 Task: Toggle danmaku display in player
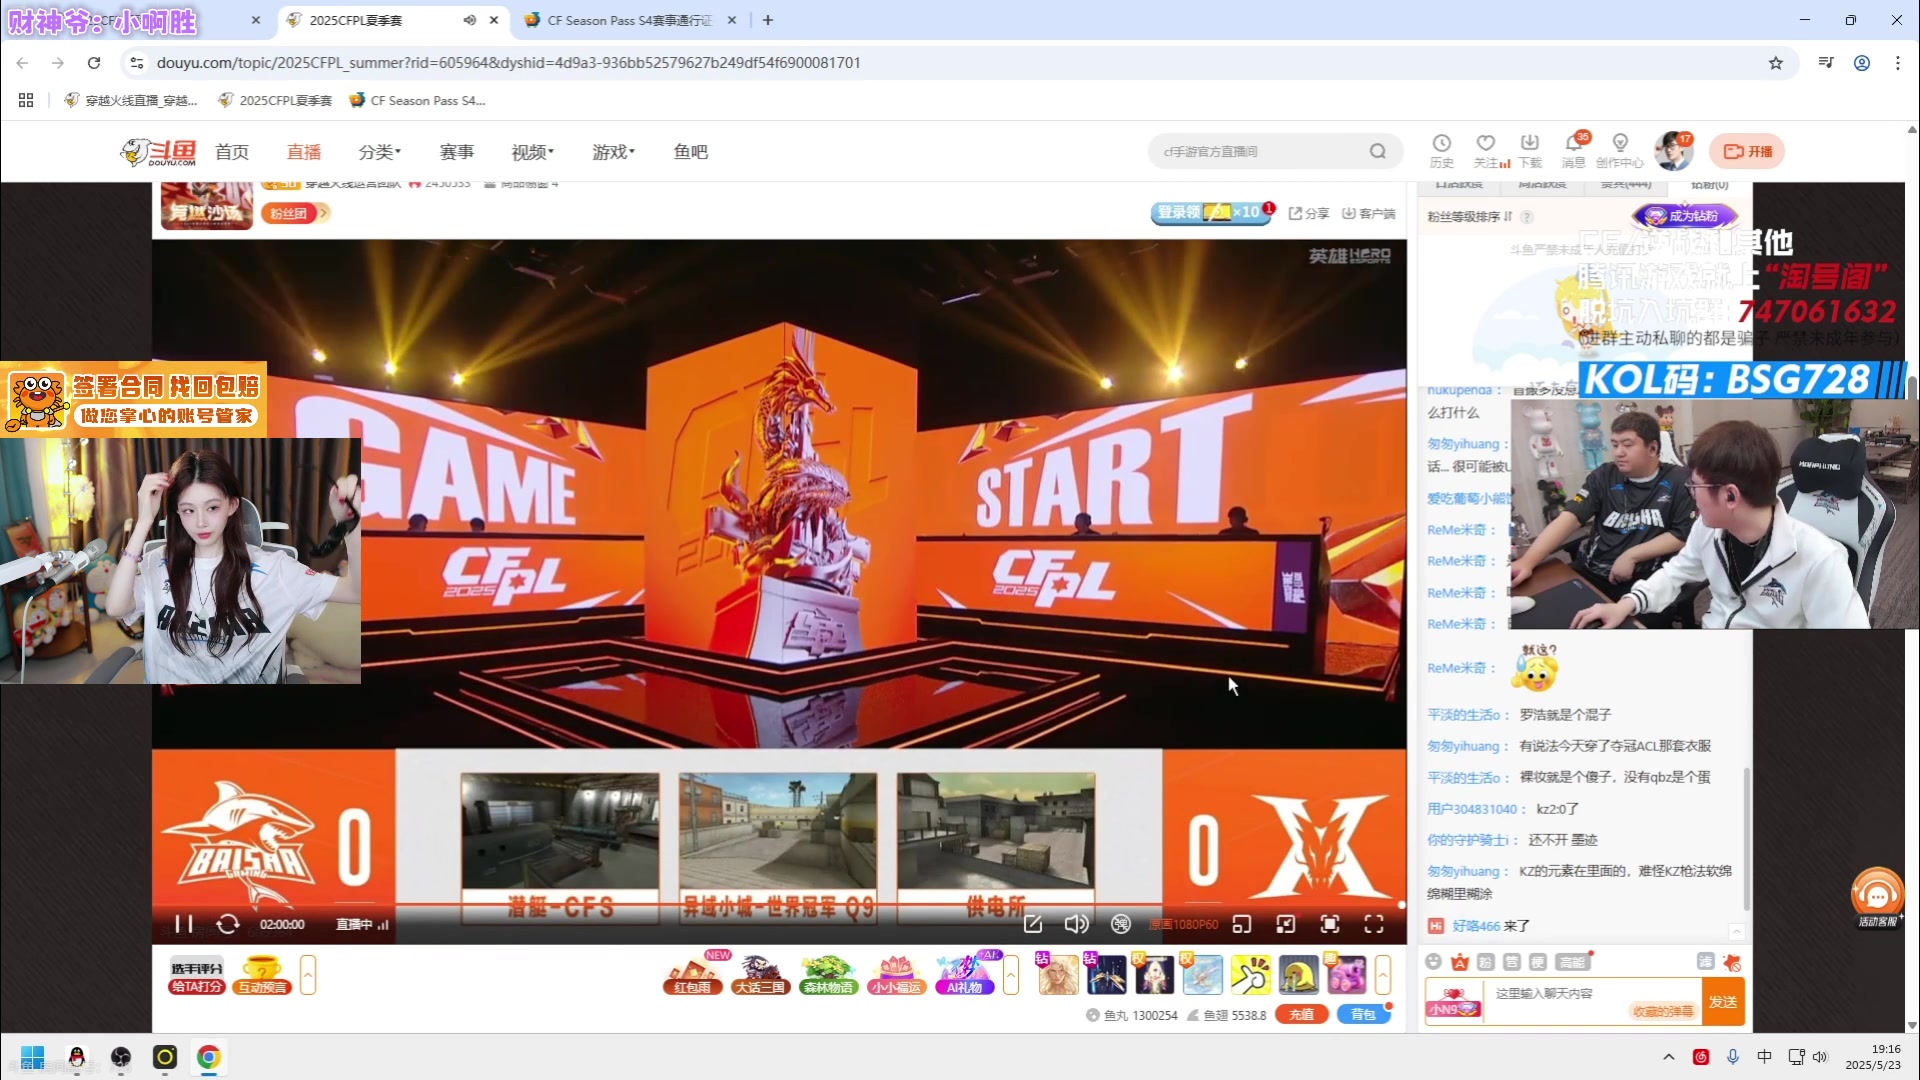[1121, 924]
